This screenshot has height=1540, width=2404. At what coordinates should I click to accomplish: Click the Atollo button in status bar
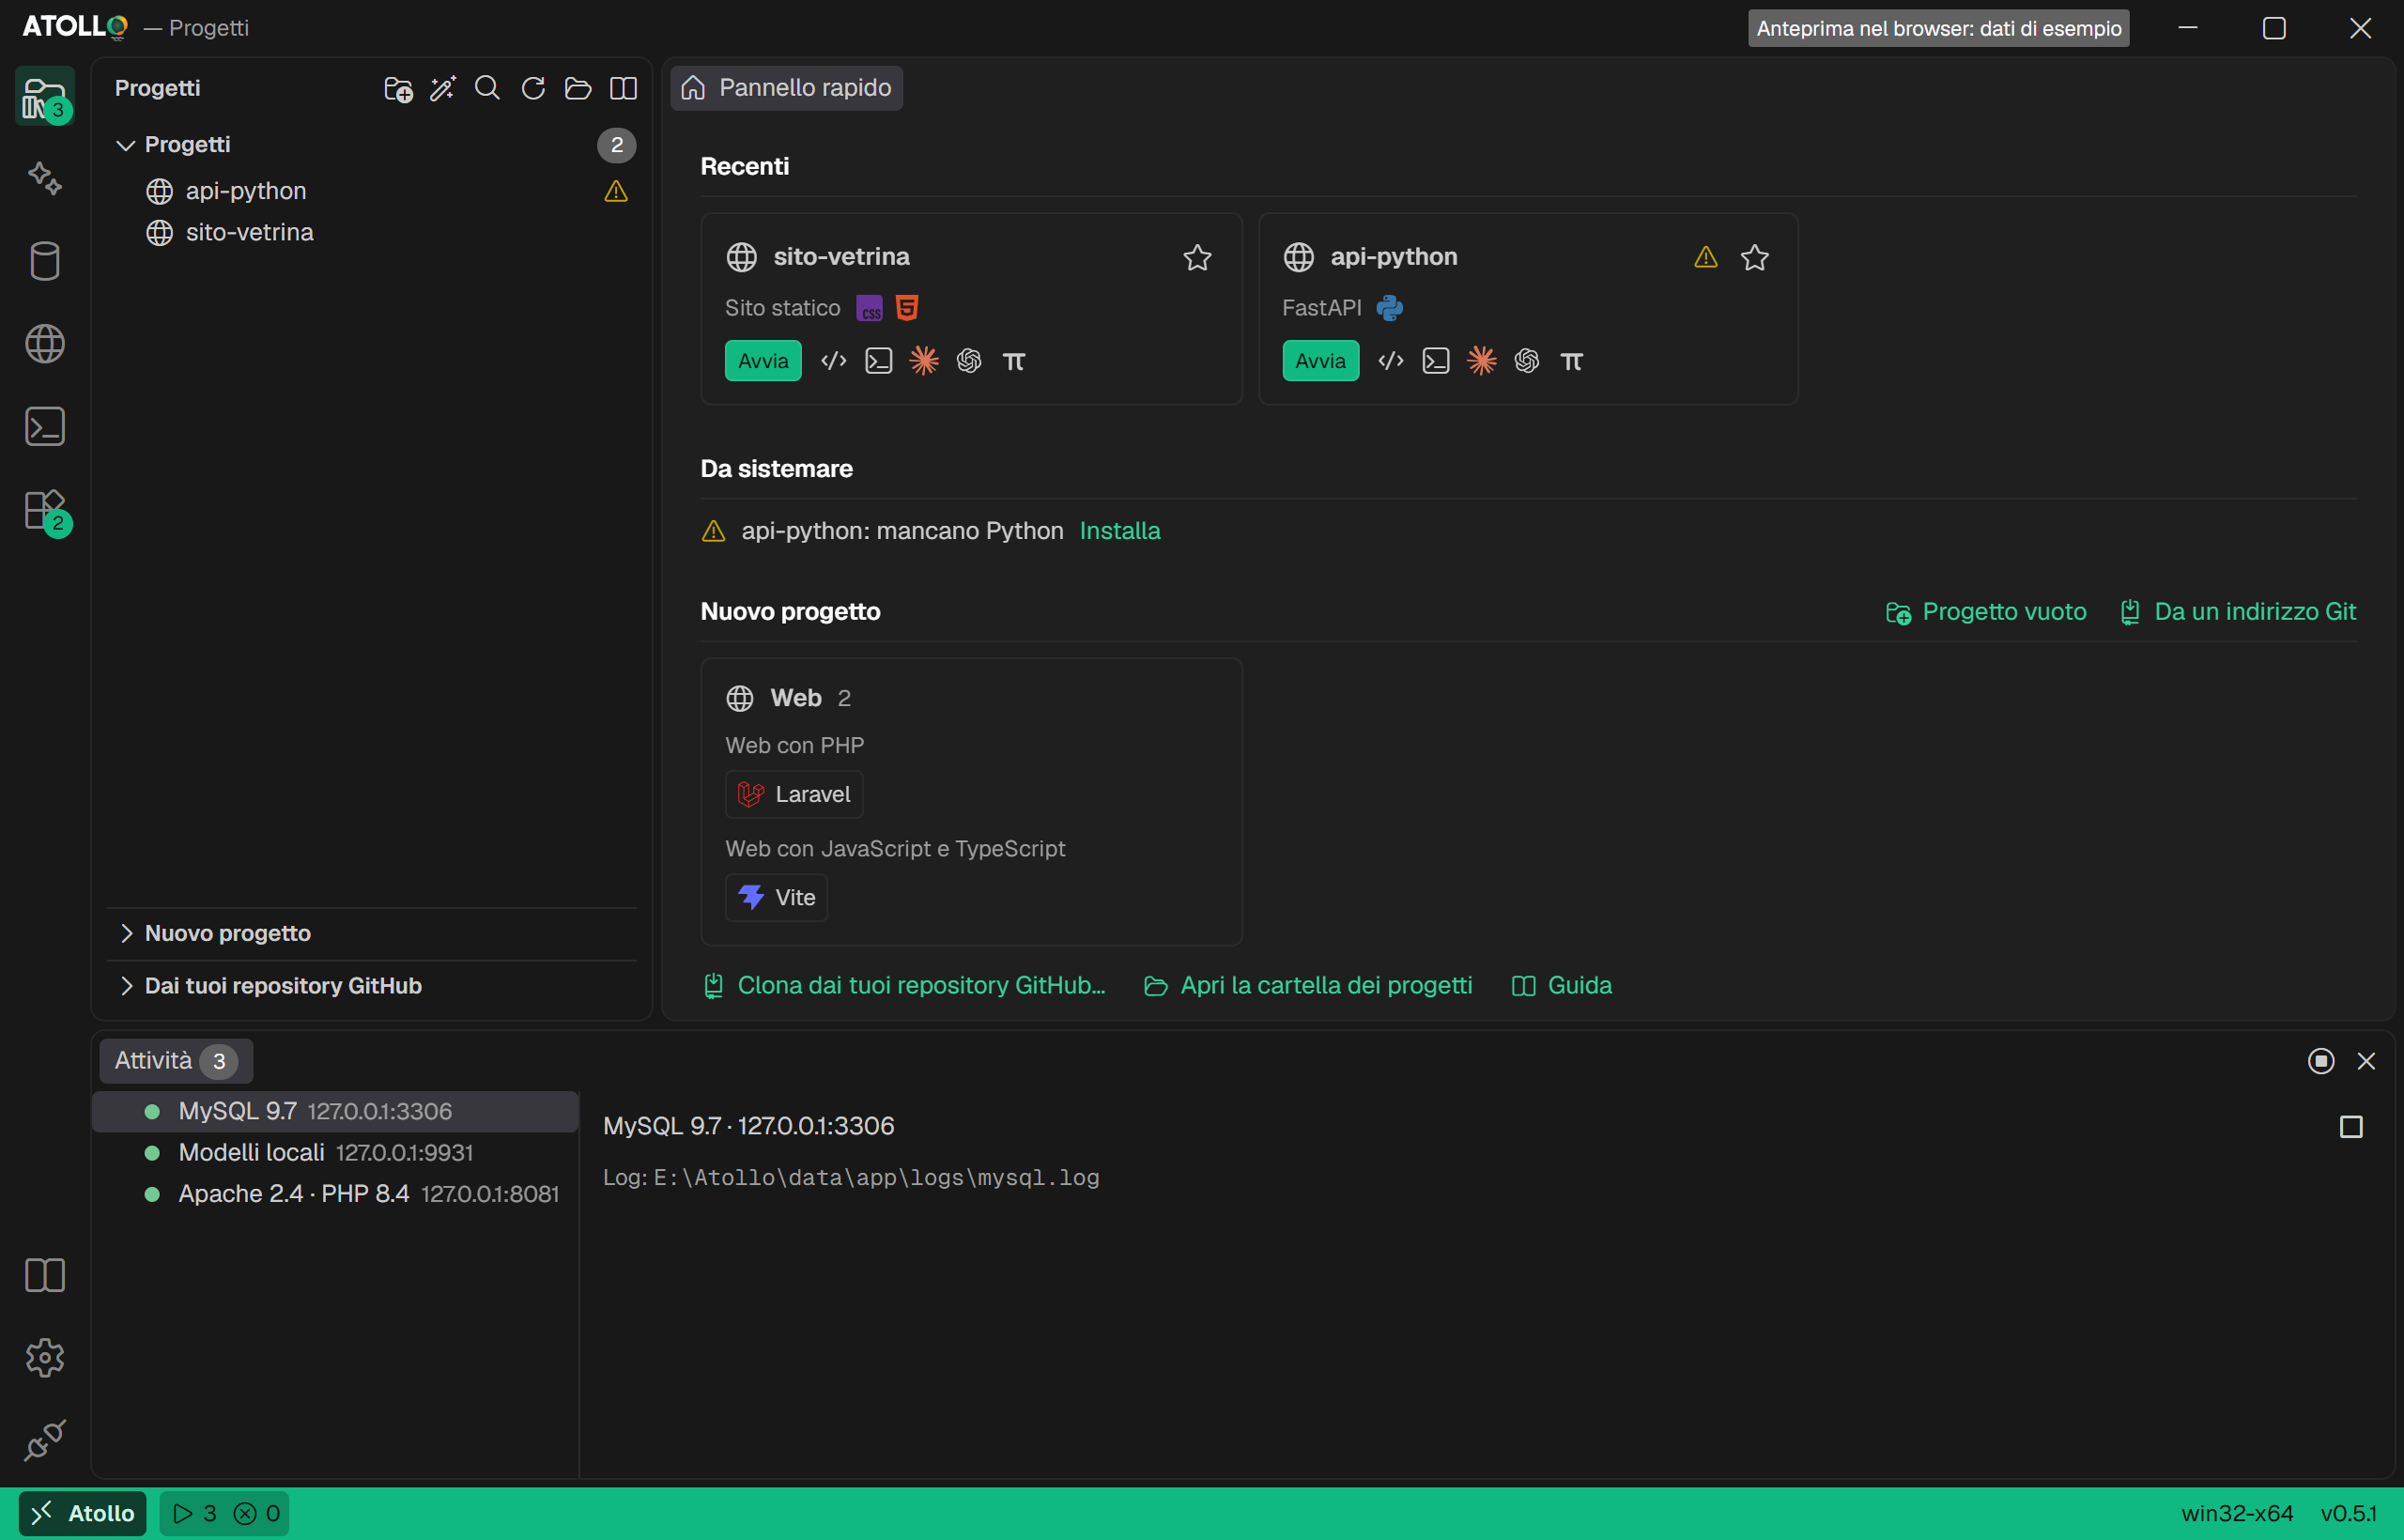coord(82,1514)
